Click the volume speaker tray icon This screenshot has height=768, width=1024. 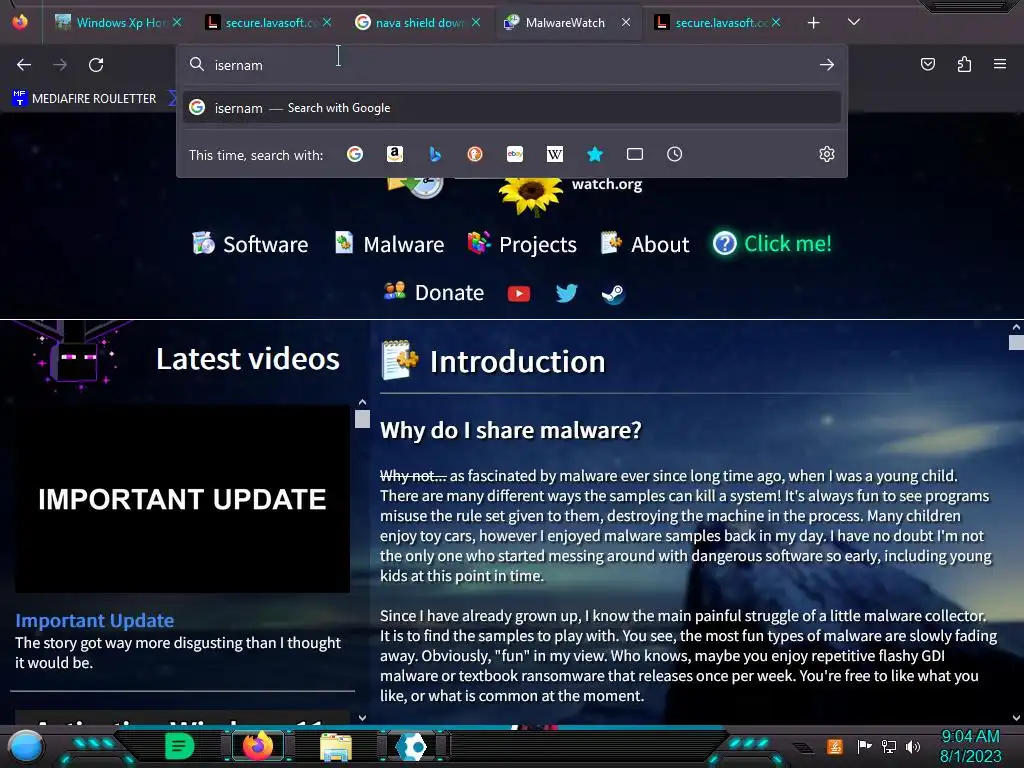(x=913, y=746)
